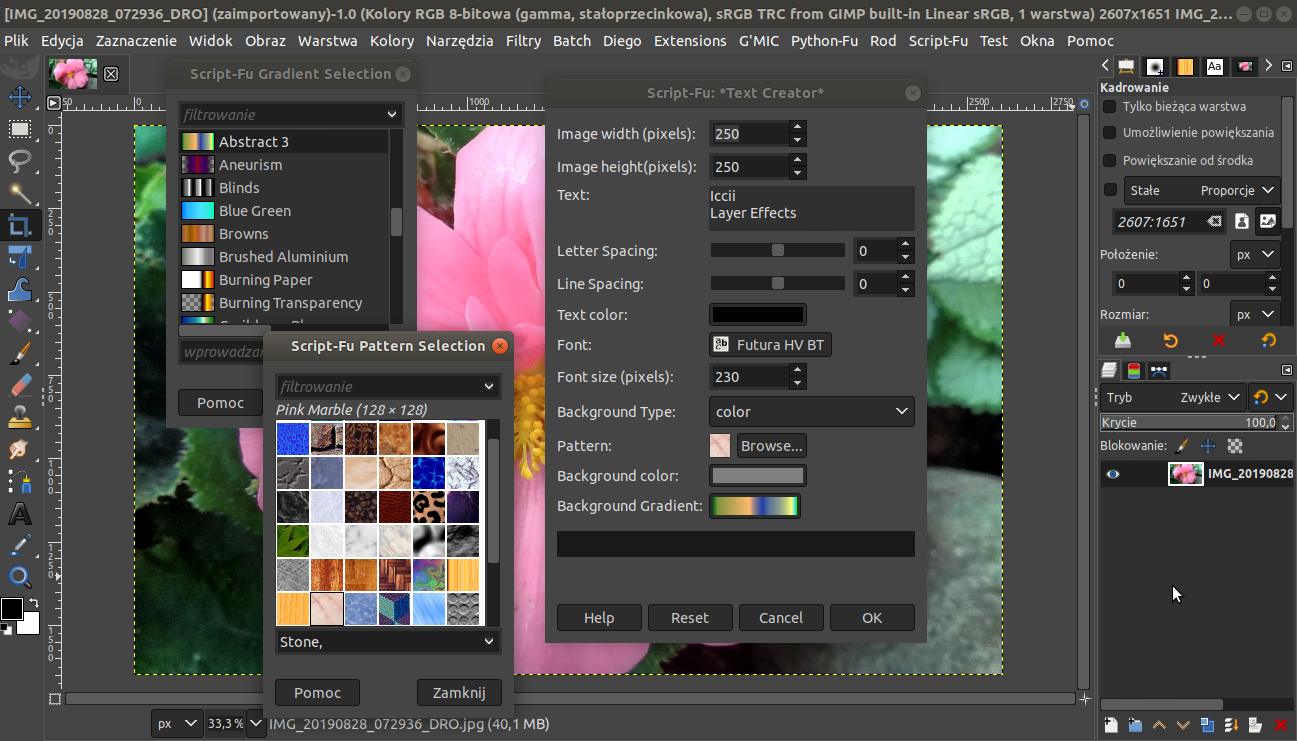Pick the Eraser tool
The height and width of the screenshot is (741, 1297).
pyautogui.click(x=19, y=386)
